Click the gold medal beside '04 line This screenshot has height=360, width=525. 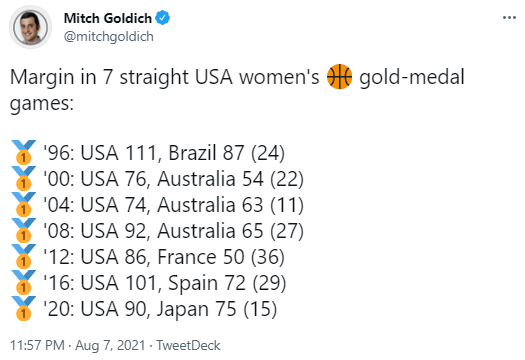coord(23,204)
